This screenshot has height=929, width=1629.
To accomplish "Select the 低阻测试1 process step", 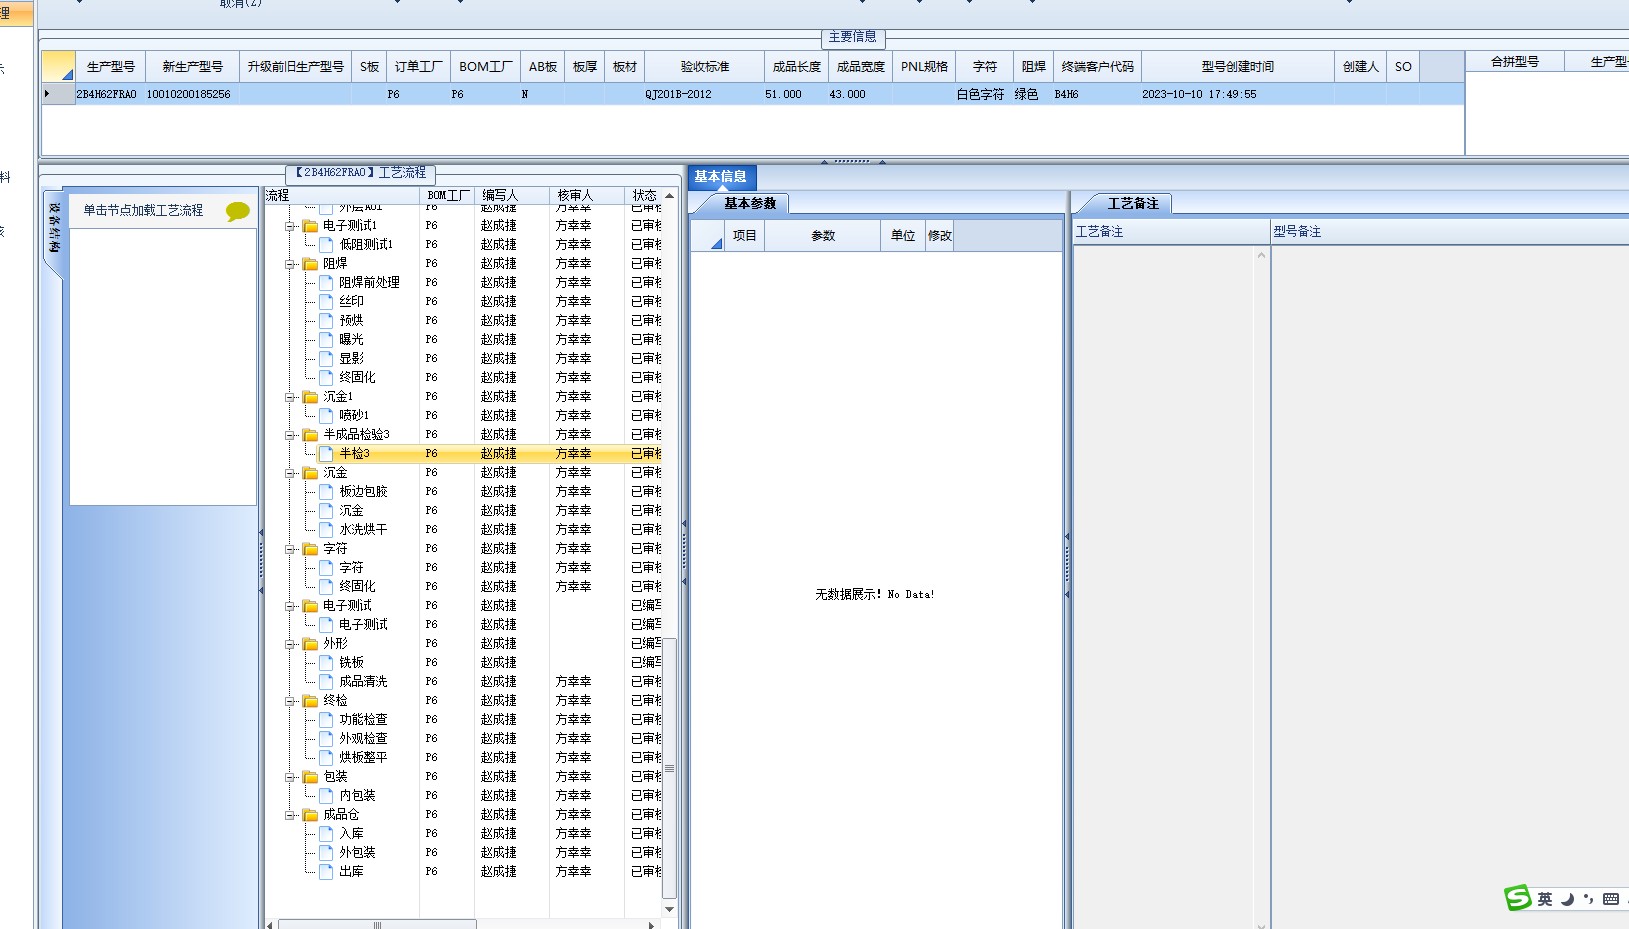I will coord(366,244).
